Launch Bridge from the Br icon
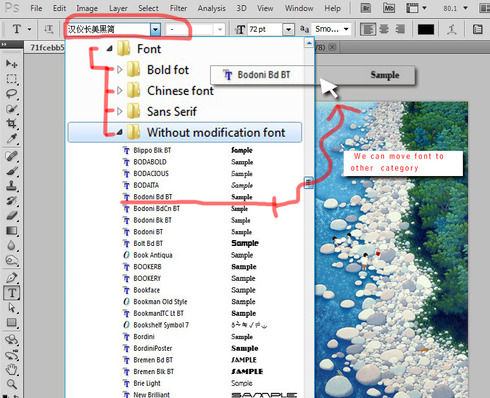 (366, 8)
